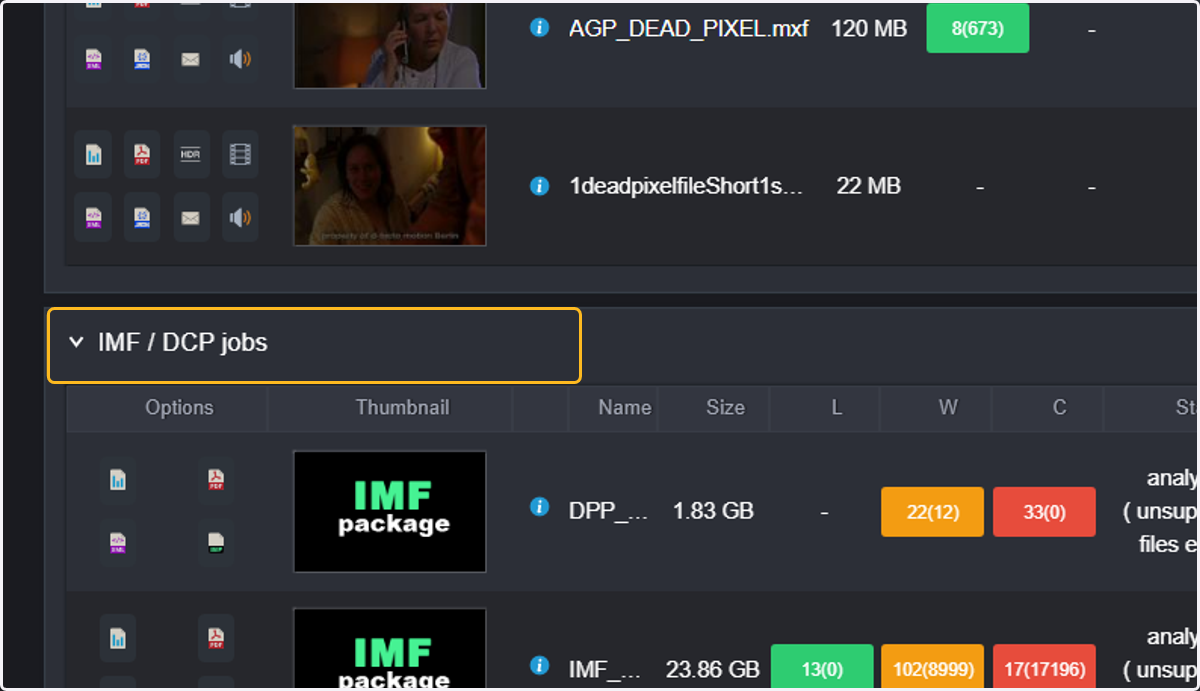This screenshot has width=1200, height=691.
Task: Click the Thumbnail column header
Action: (x=402, y=408)
